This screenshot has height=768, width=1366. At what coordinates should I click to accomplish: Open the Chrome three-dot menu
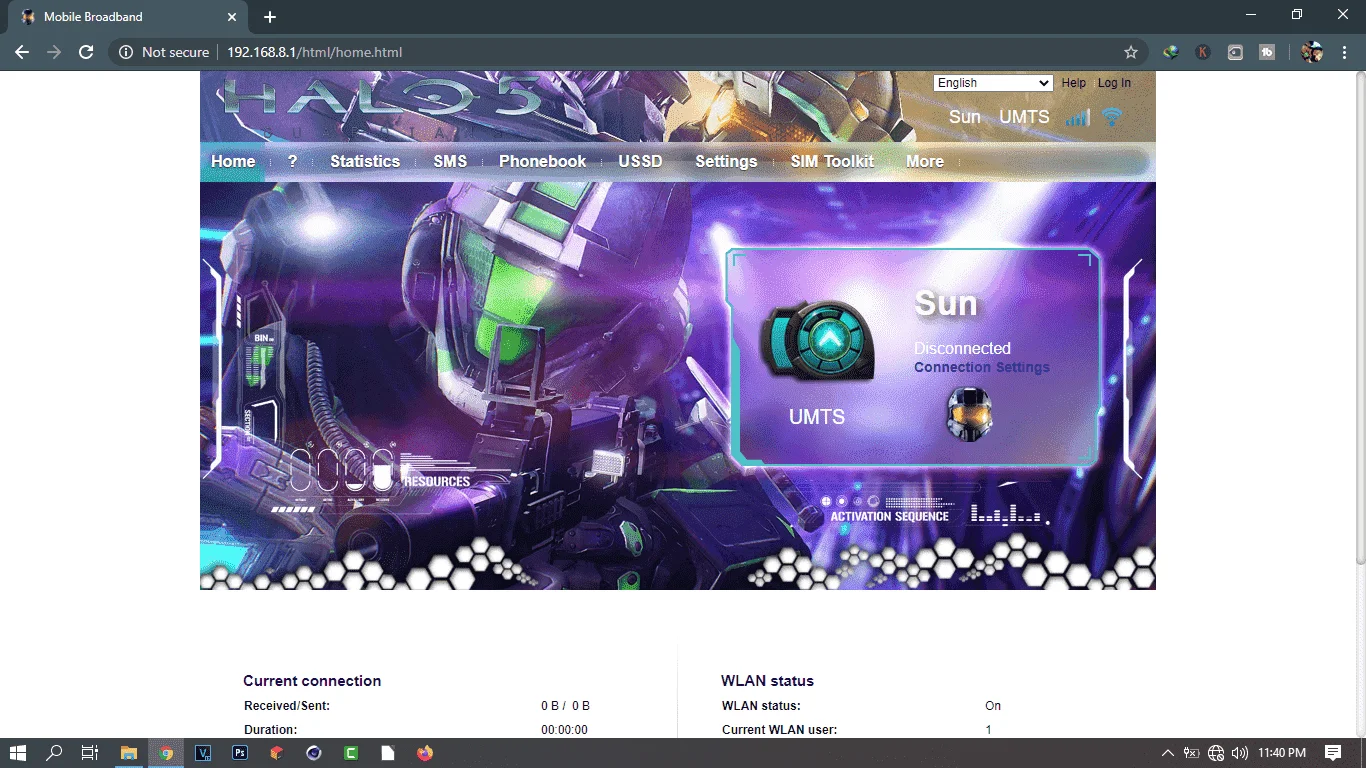click(x=1345, y=52)
